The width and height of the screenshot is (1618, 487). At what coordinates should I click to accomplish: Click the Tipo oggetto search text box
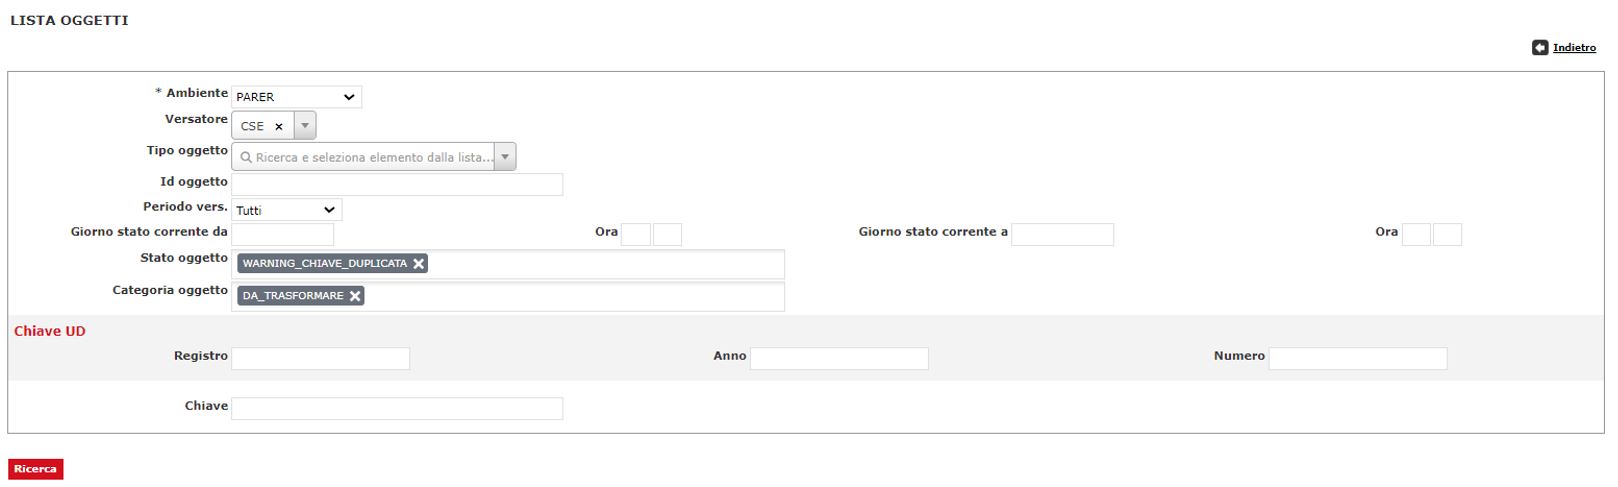pos(365,157)
